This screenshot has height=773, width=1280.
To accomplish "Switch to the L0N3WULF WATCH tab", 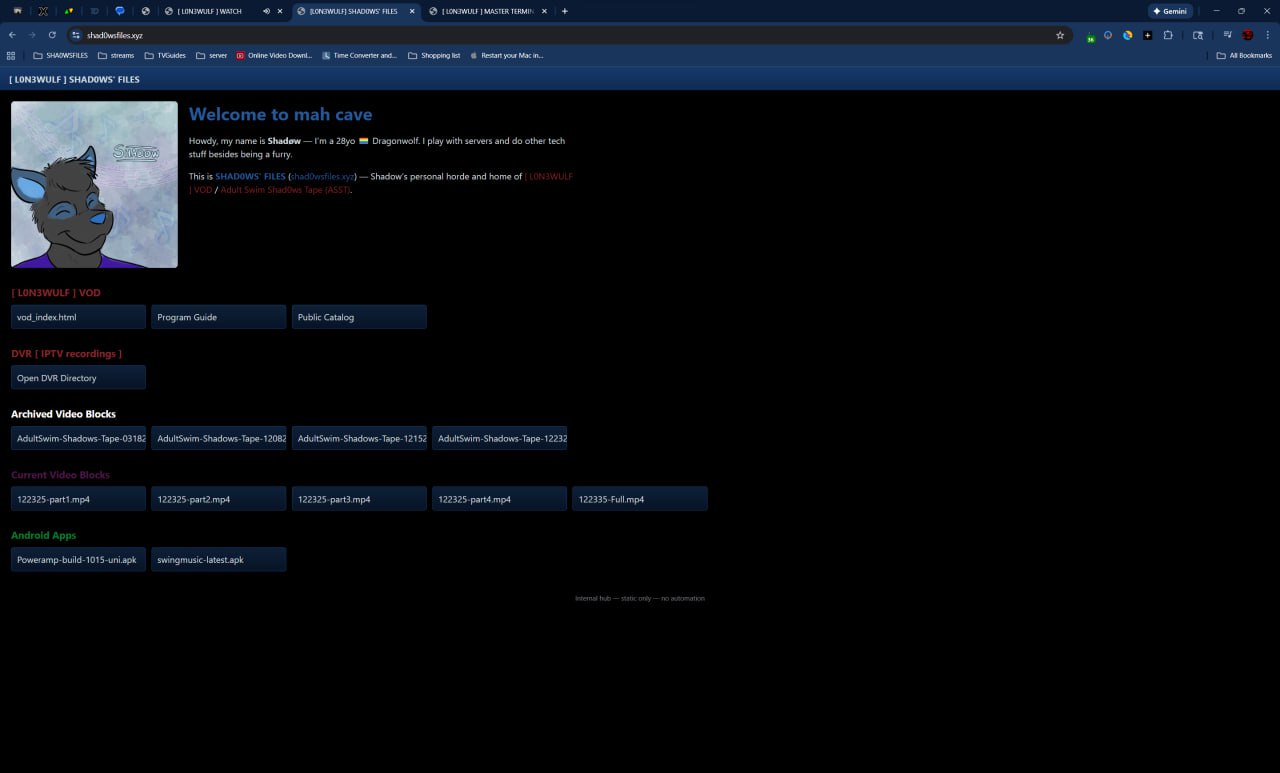I will (x=210, y=11).
